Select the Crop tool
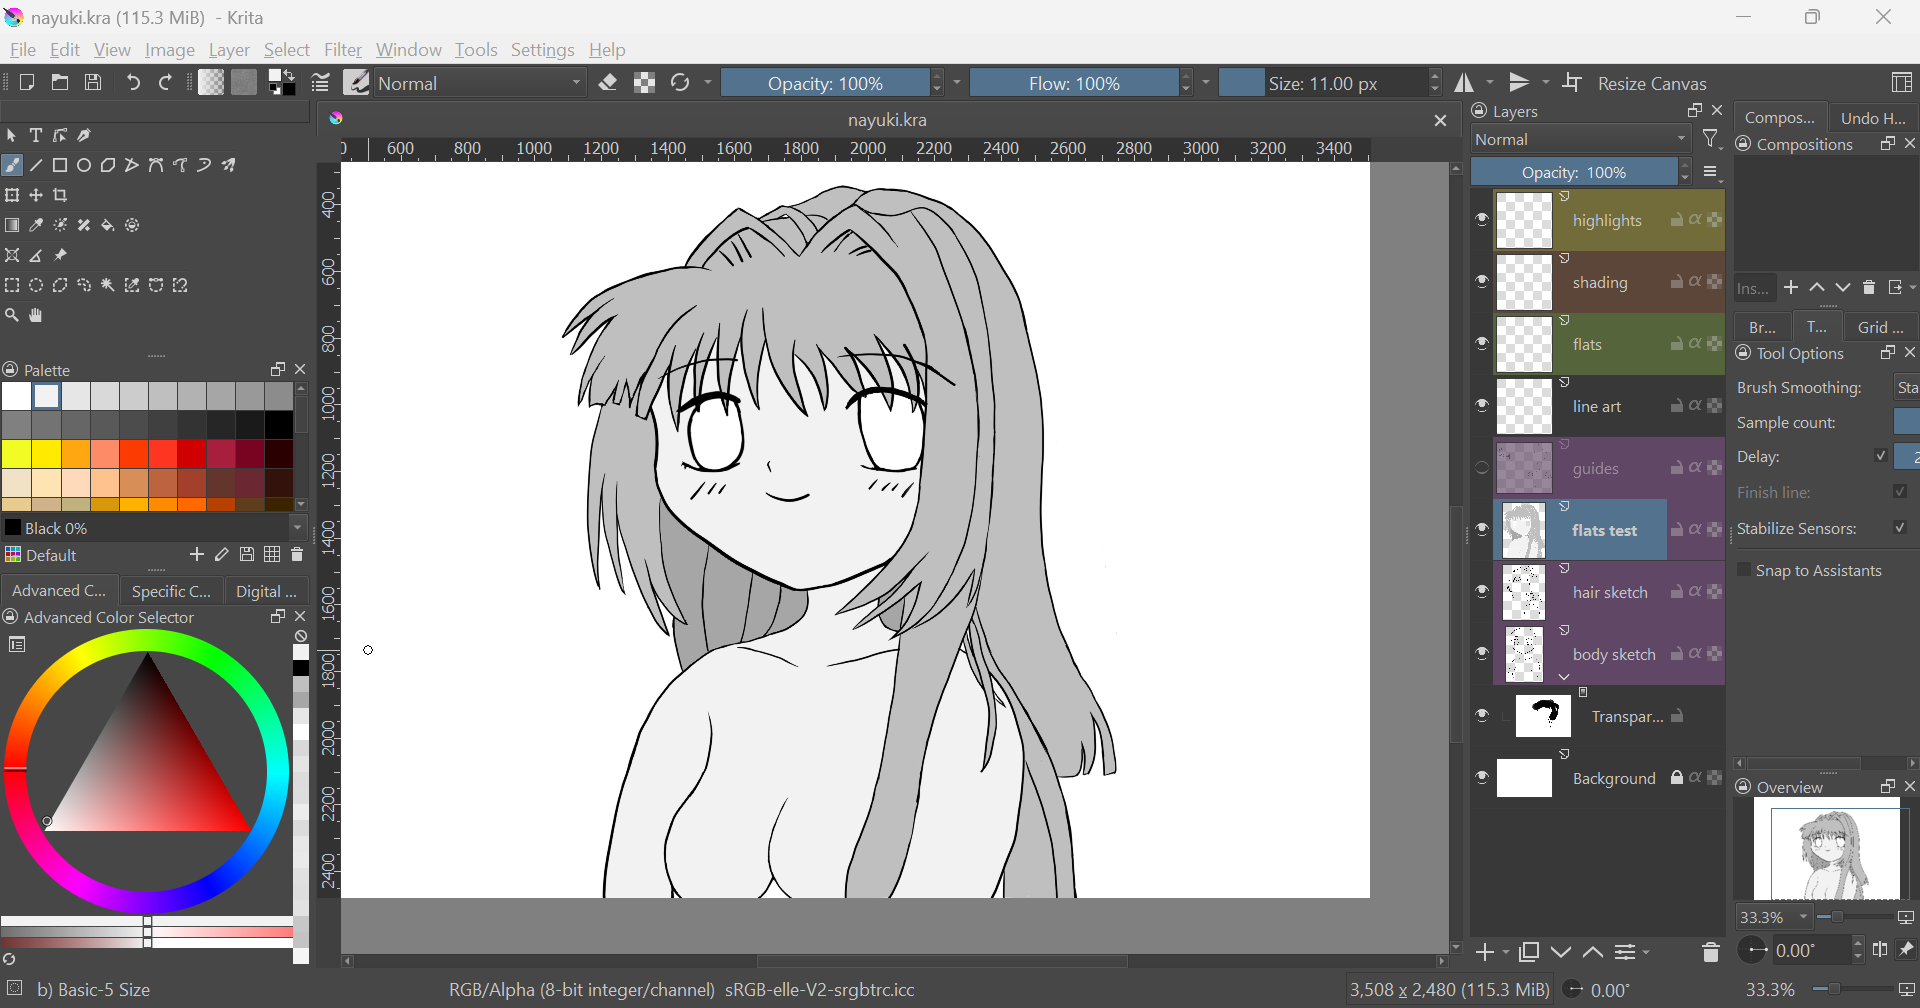 (61, 196)
